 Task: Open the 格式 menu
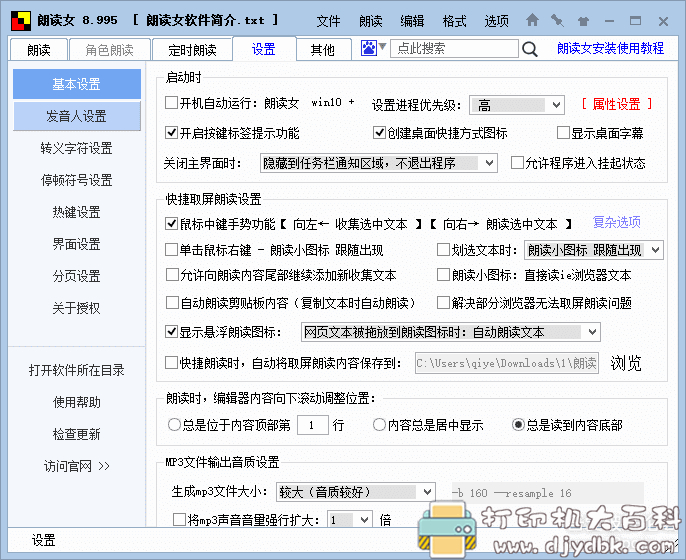454,21
